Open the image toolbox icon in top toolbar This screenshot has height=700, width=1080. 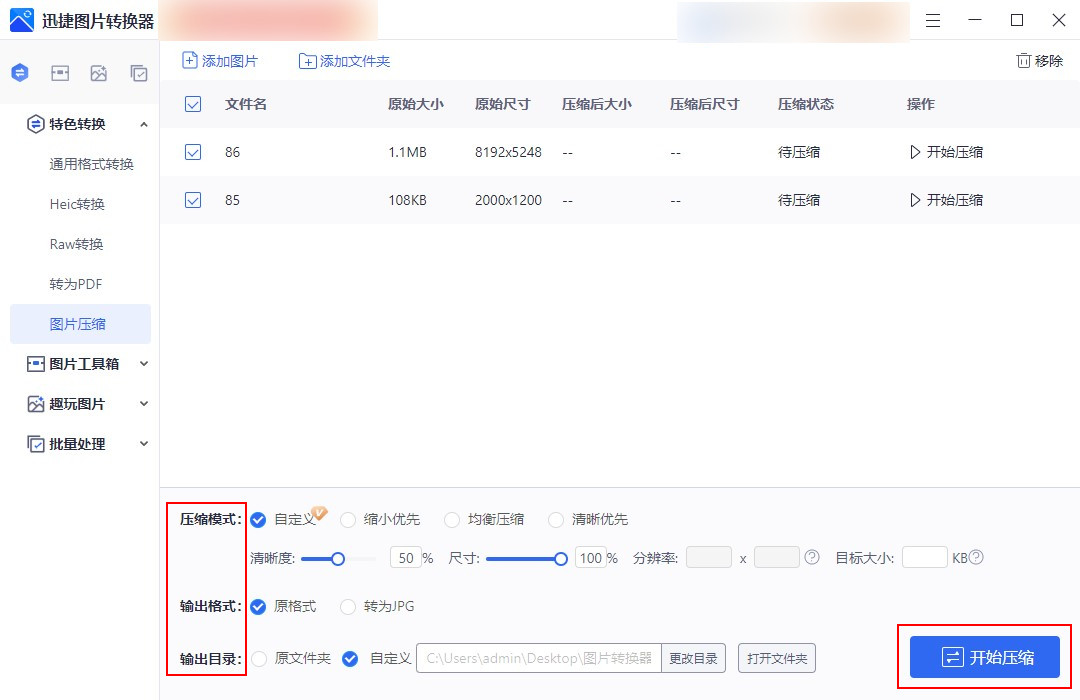click(x=60, y=72)
